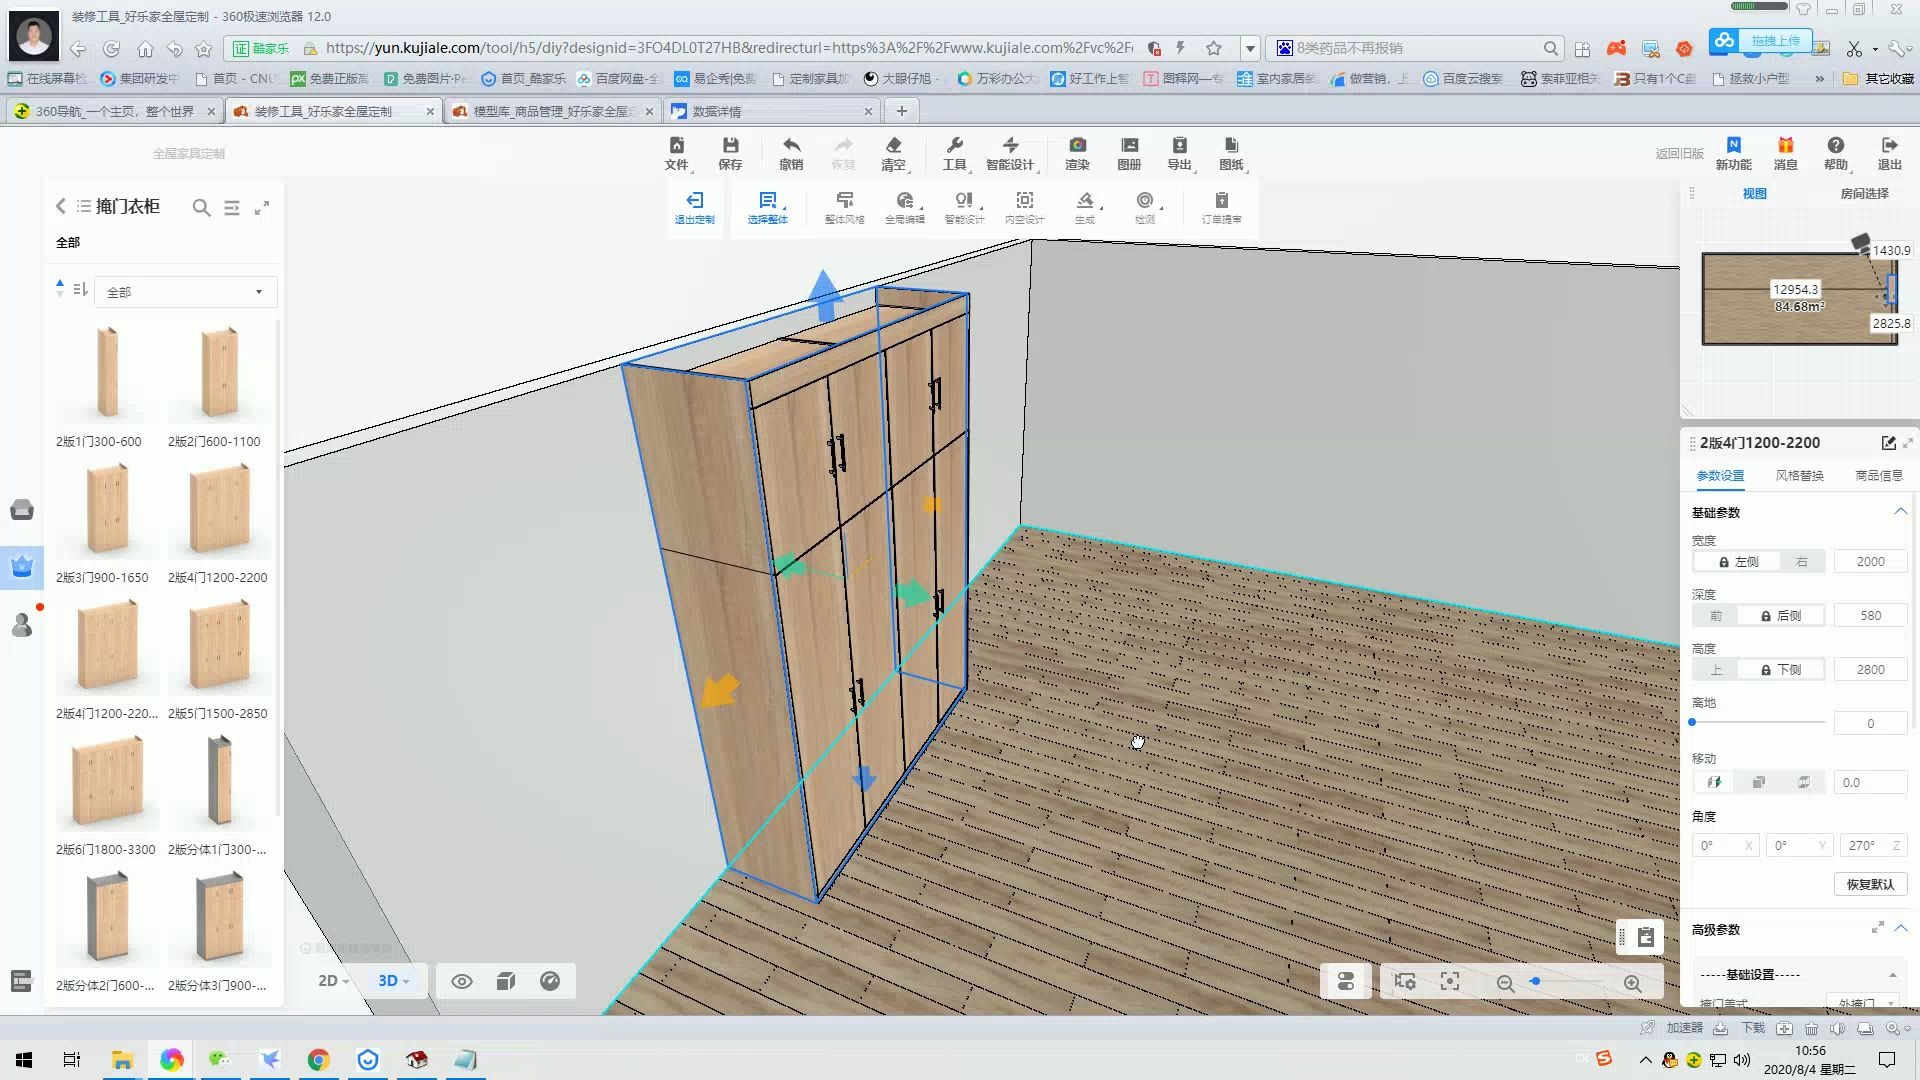Click the width value field showing 2000
The width and height of the screenshot is (1920, 1080).
[x=1870, y=562]
